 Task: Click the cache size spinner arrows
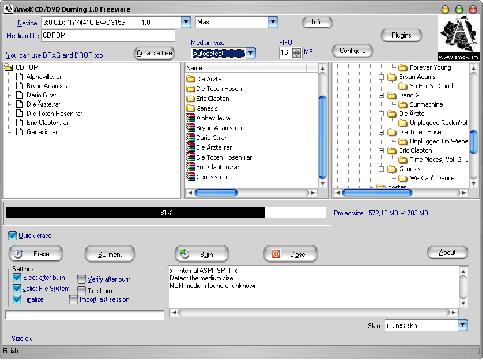(296, 53)
